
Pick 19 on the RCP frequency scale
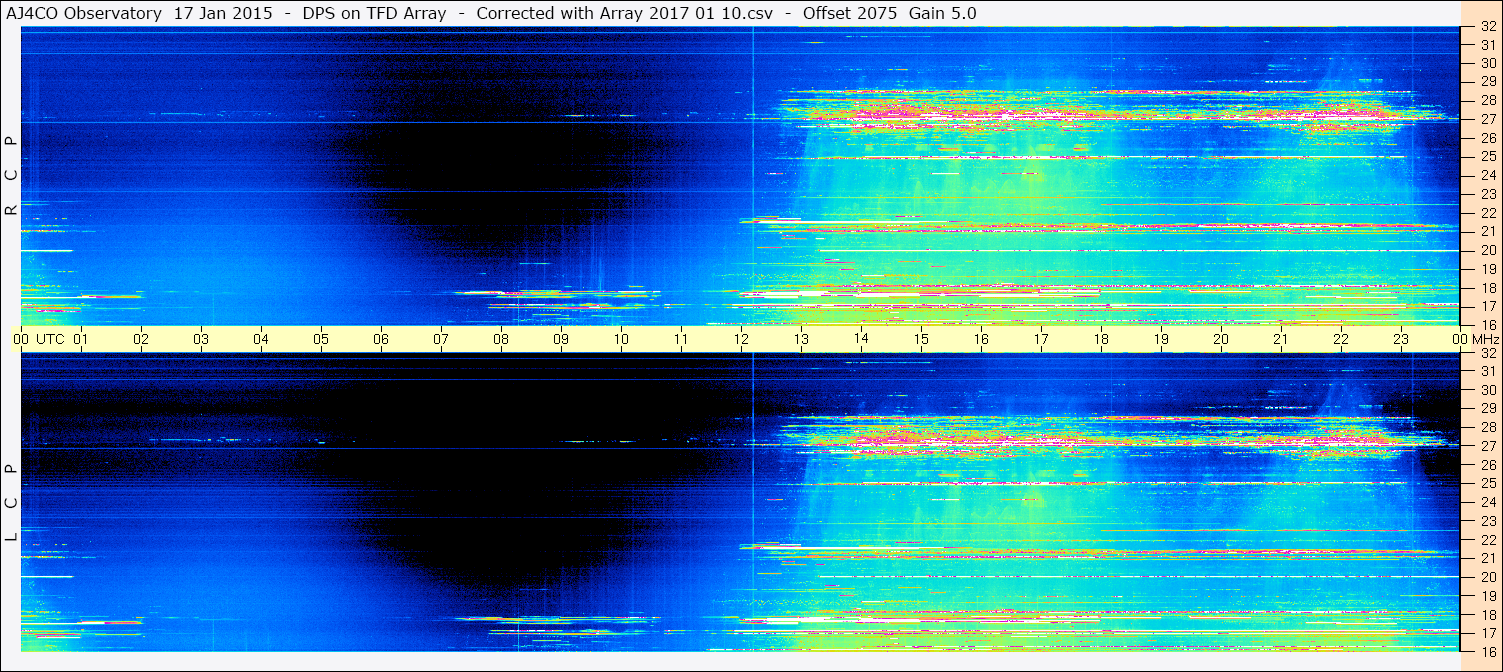(x=1488, y=269)
